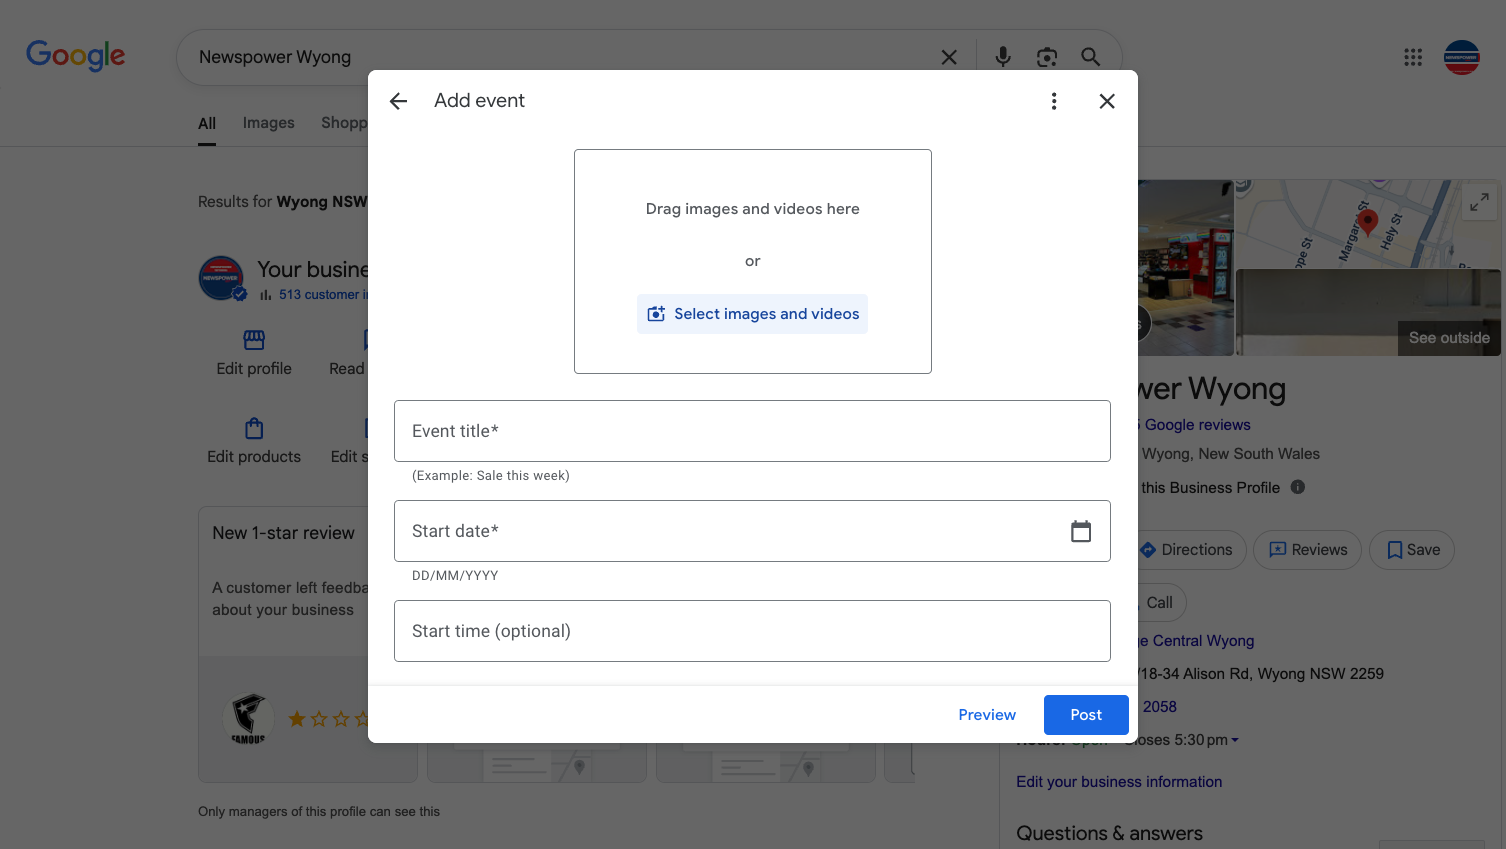Click the Famous reviewer avatar
The width and height of the screenshot is (1506, 849).
click(248, 718)
